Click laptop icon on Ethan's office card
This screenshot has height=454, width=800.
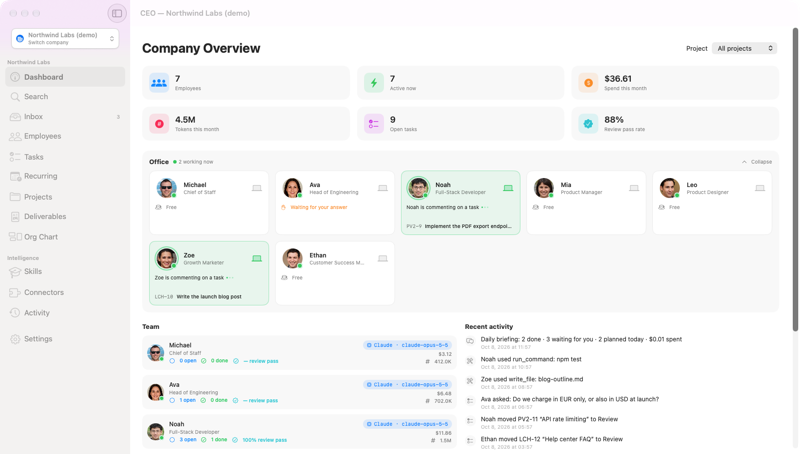pyautogui.click(x=383, y=259)
